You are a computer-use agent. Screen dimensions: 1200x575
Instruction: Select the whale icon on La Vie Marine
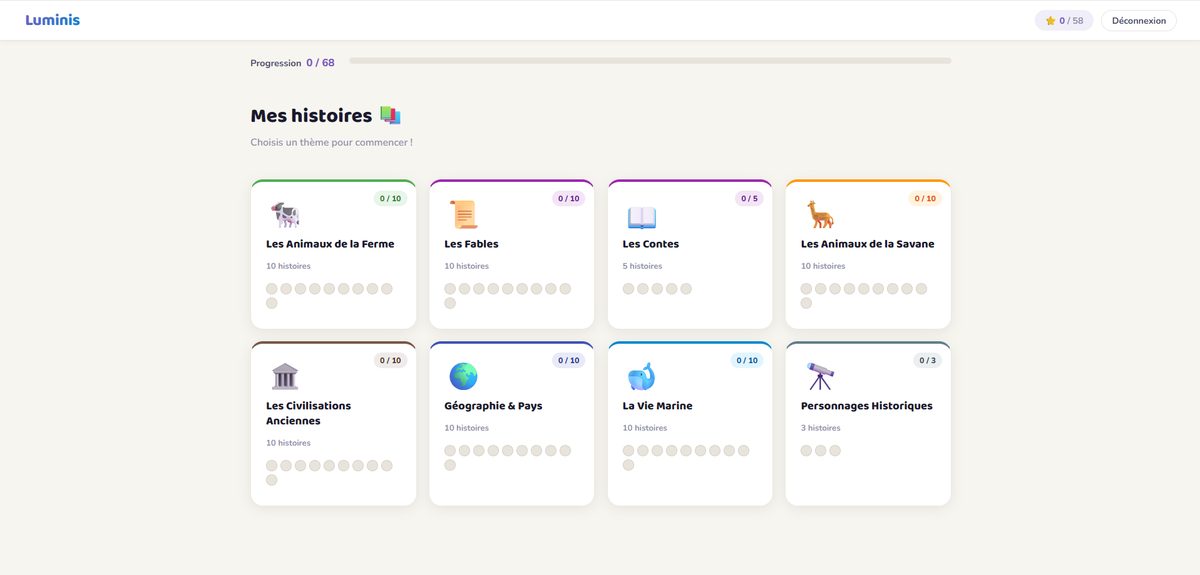[x=641, y=376]
